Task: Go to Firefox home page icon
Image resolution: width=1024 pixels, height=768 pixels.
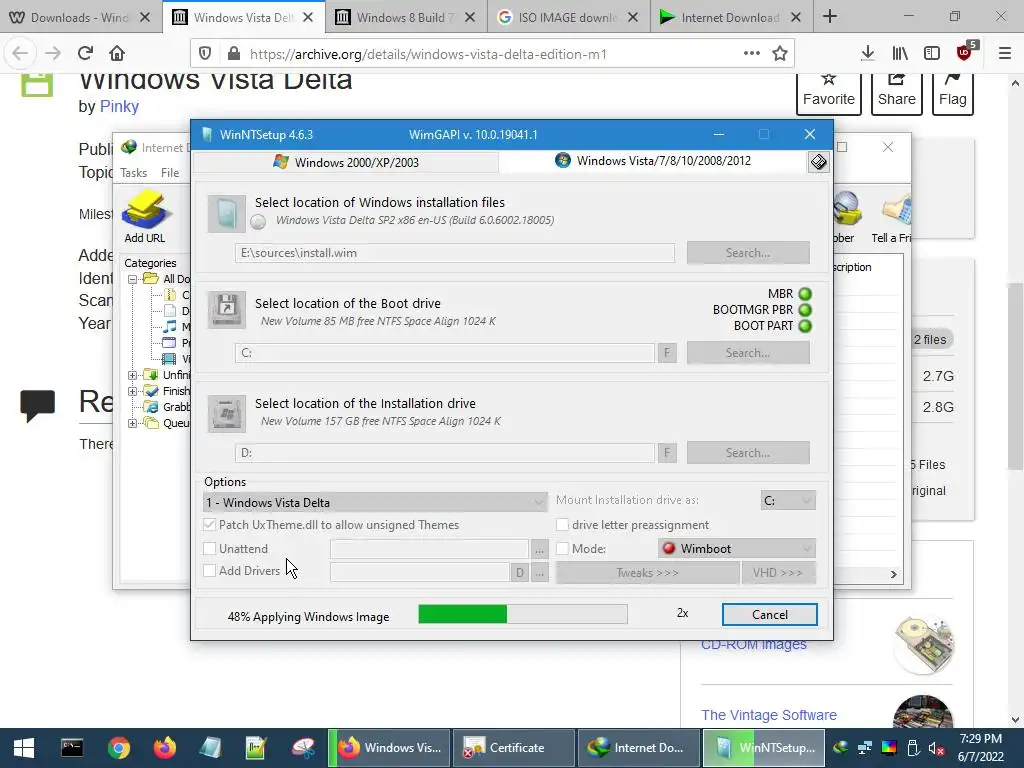Action: pos(117,53)
